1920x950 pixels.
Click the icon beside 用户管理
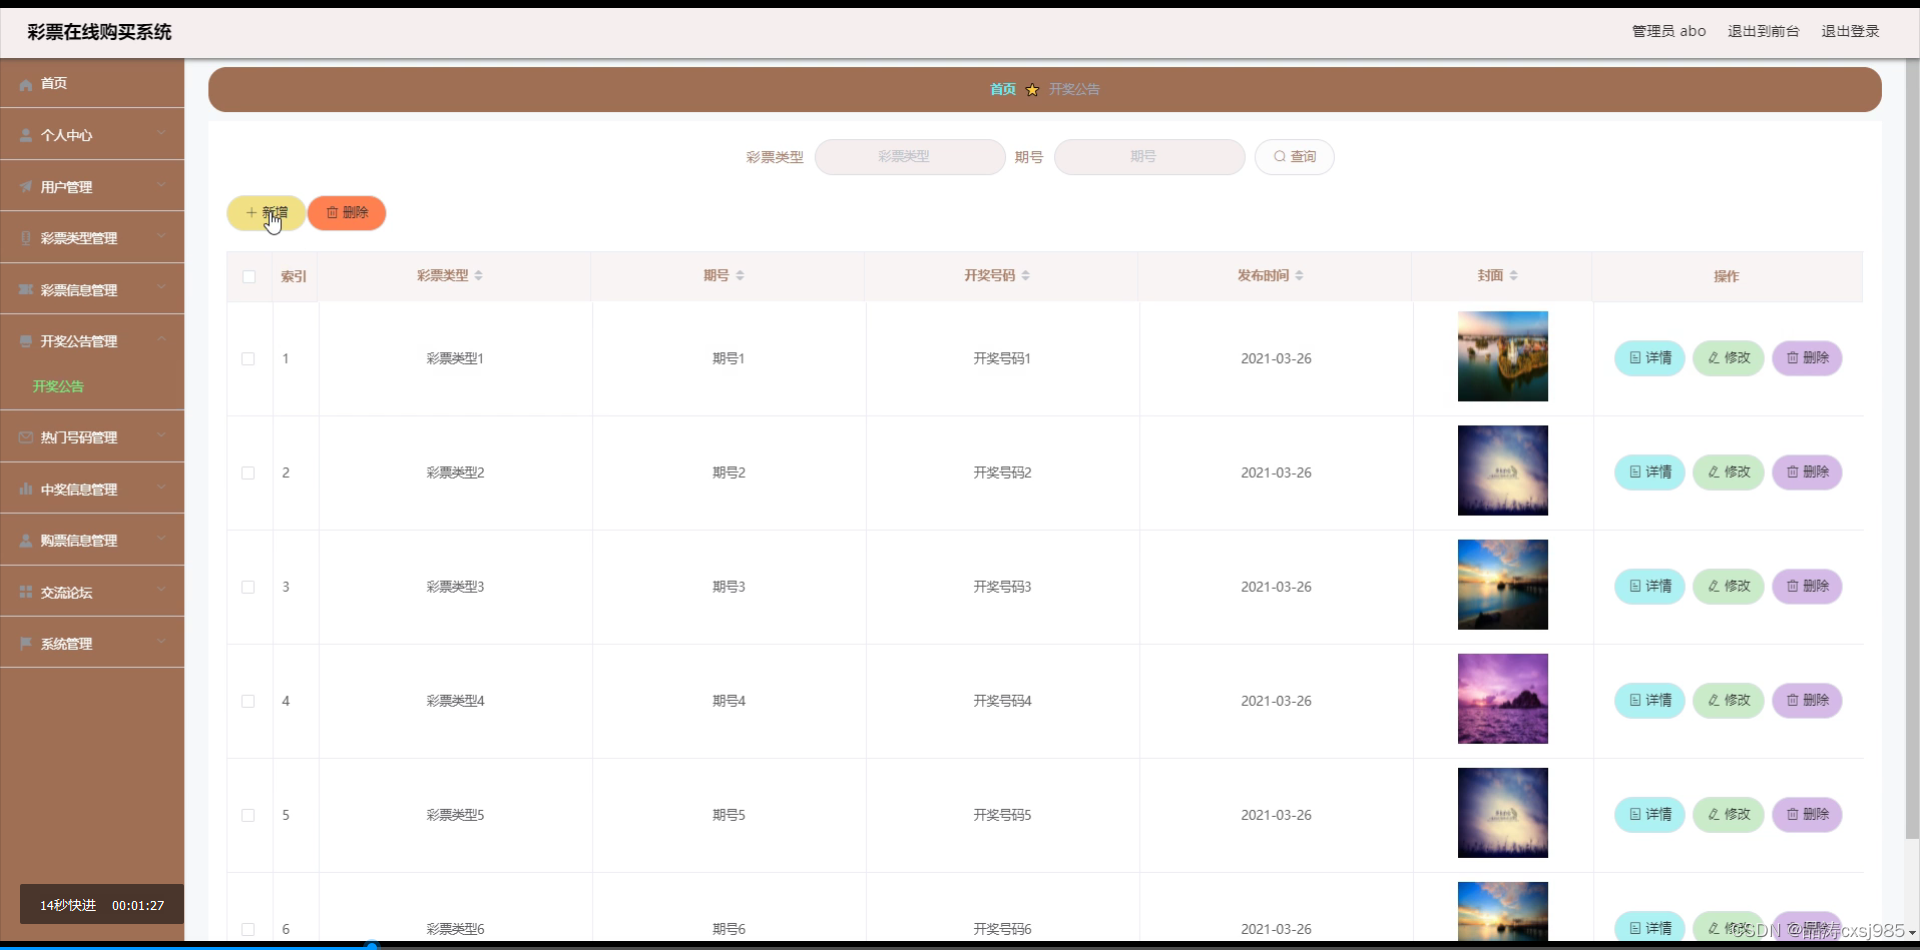[x=26, y=187]
